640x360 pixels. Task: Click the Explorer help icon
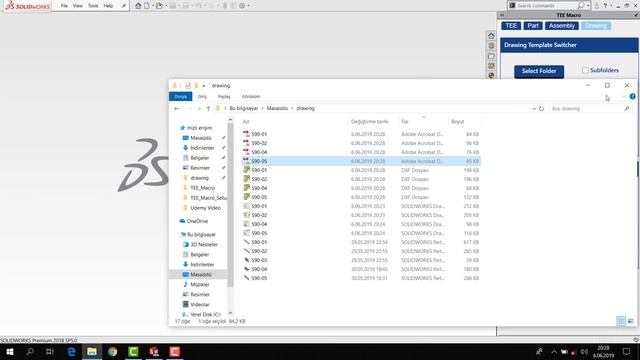coord(632,96)
